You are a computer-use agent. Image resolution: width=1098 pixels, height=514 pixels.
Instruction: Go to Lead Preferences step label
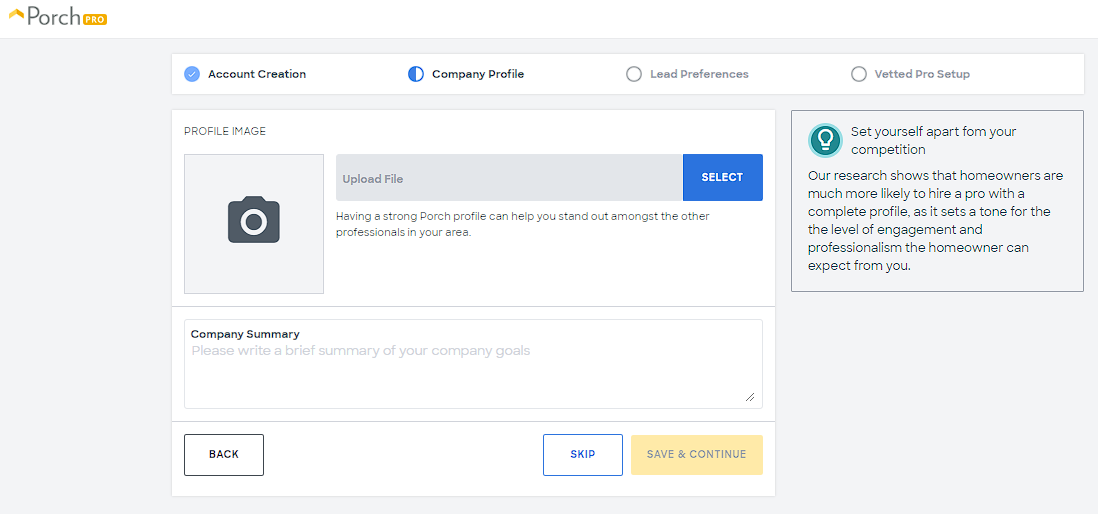tap(699, 74)
